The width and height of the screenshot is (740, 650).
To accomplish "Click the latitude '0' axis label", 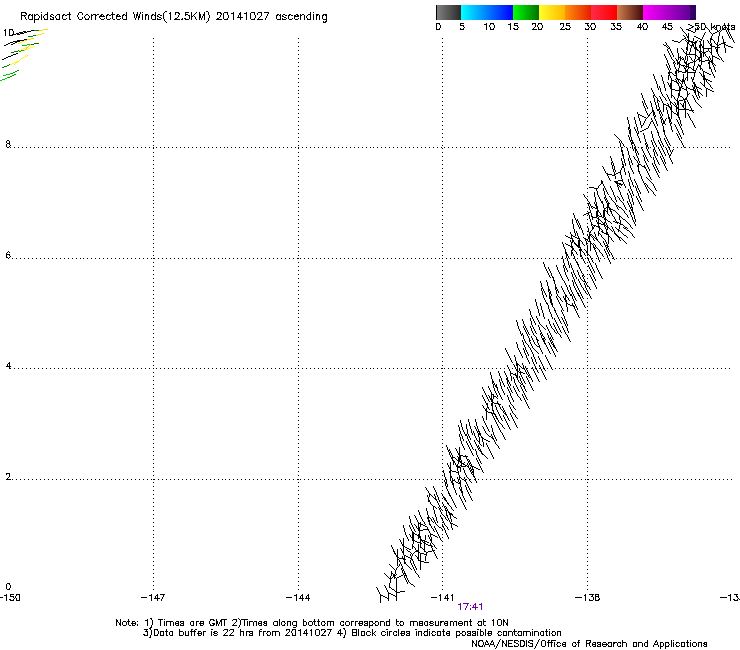I will pos(8,587).
